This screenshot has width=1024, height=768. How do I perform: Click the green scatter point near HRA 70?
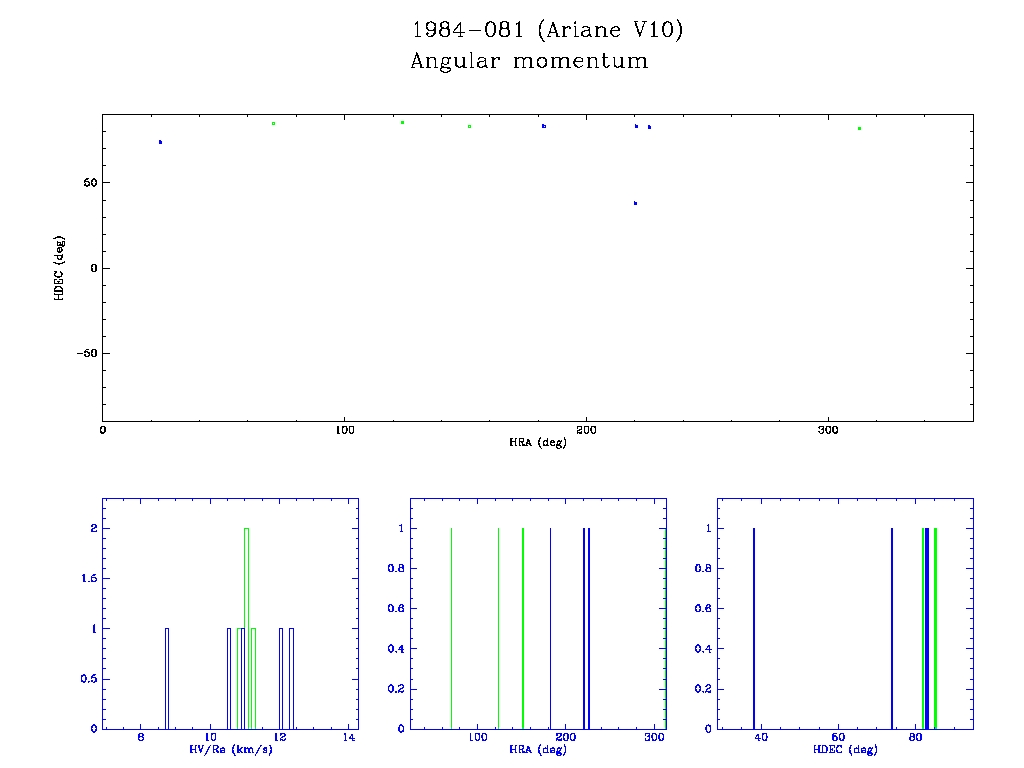coord(274,123)
